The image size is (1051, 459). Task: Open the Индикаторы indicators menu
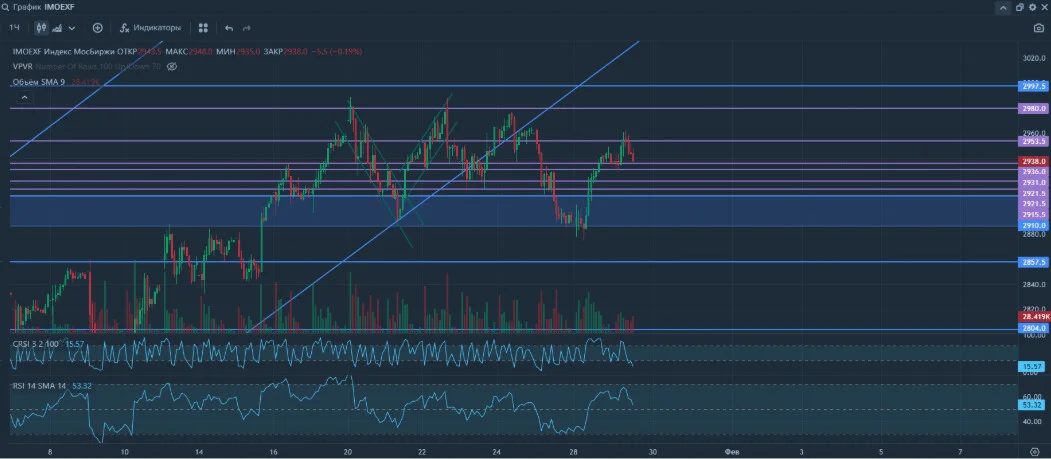coord(150,28)
